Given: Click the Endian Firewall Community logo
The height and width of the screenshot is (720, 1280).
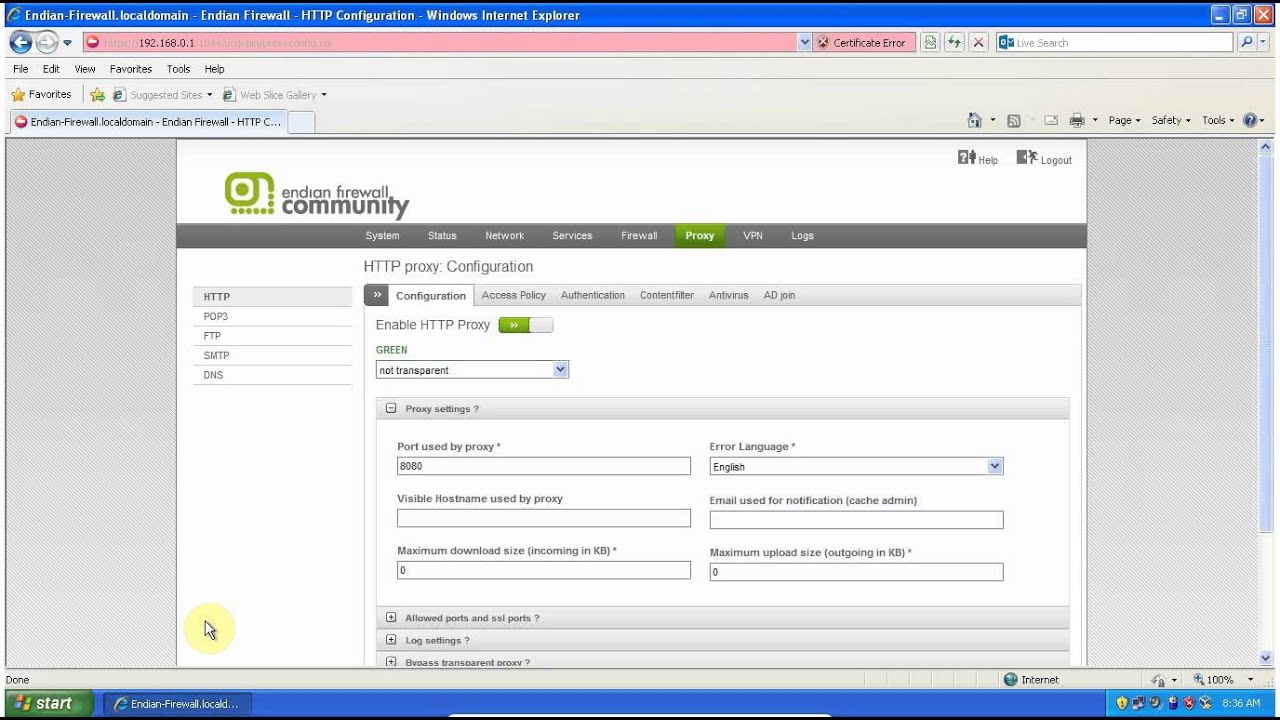Looking at the screenshot, I should [x=317, y=195].
